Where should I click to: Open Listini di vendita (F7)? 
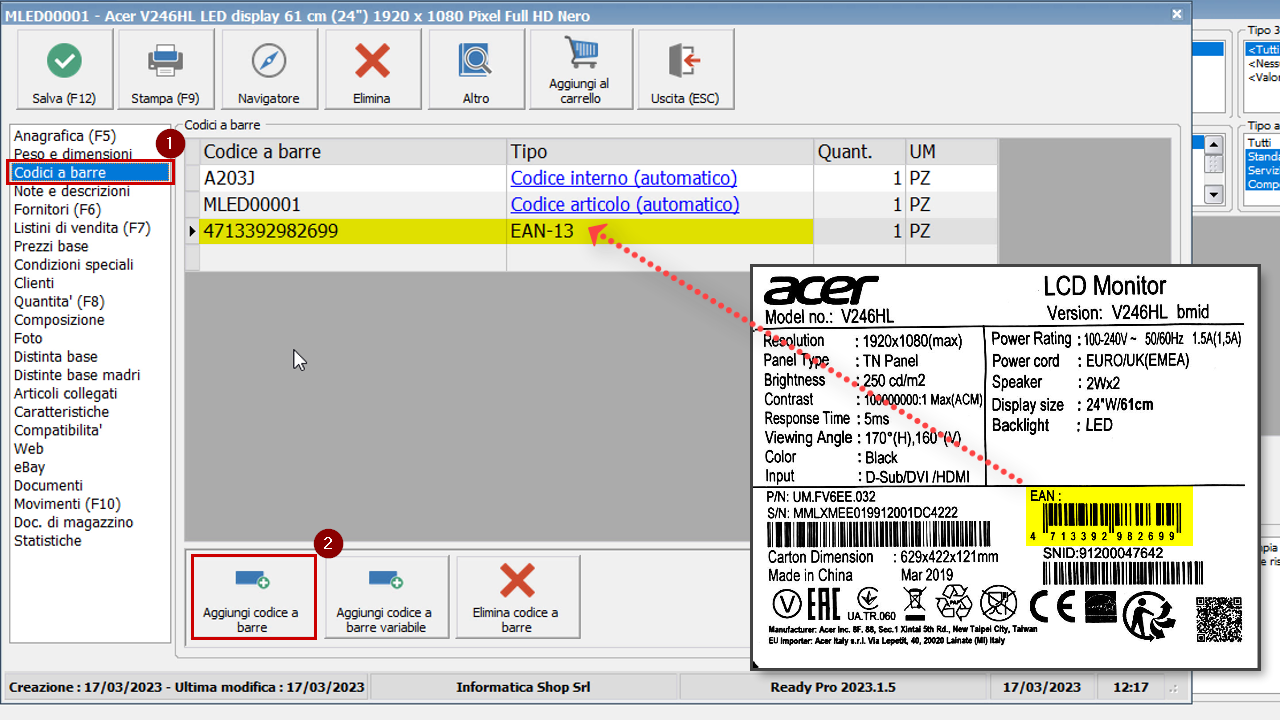pos(82,228)
